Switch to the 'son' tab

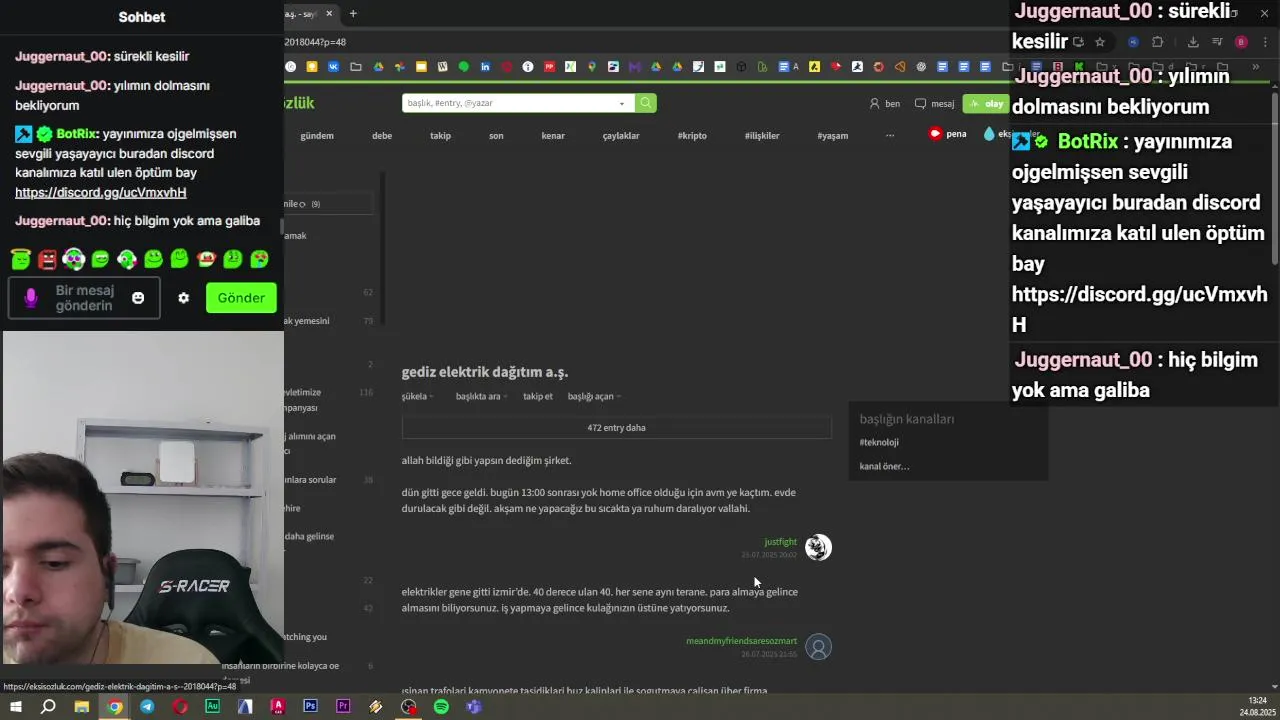[496, 136]
